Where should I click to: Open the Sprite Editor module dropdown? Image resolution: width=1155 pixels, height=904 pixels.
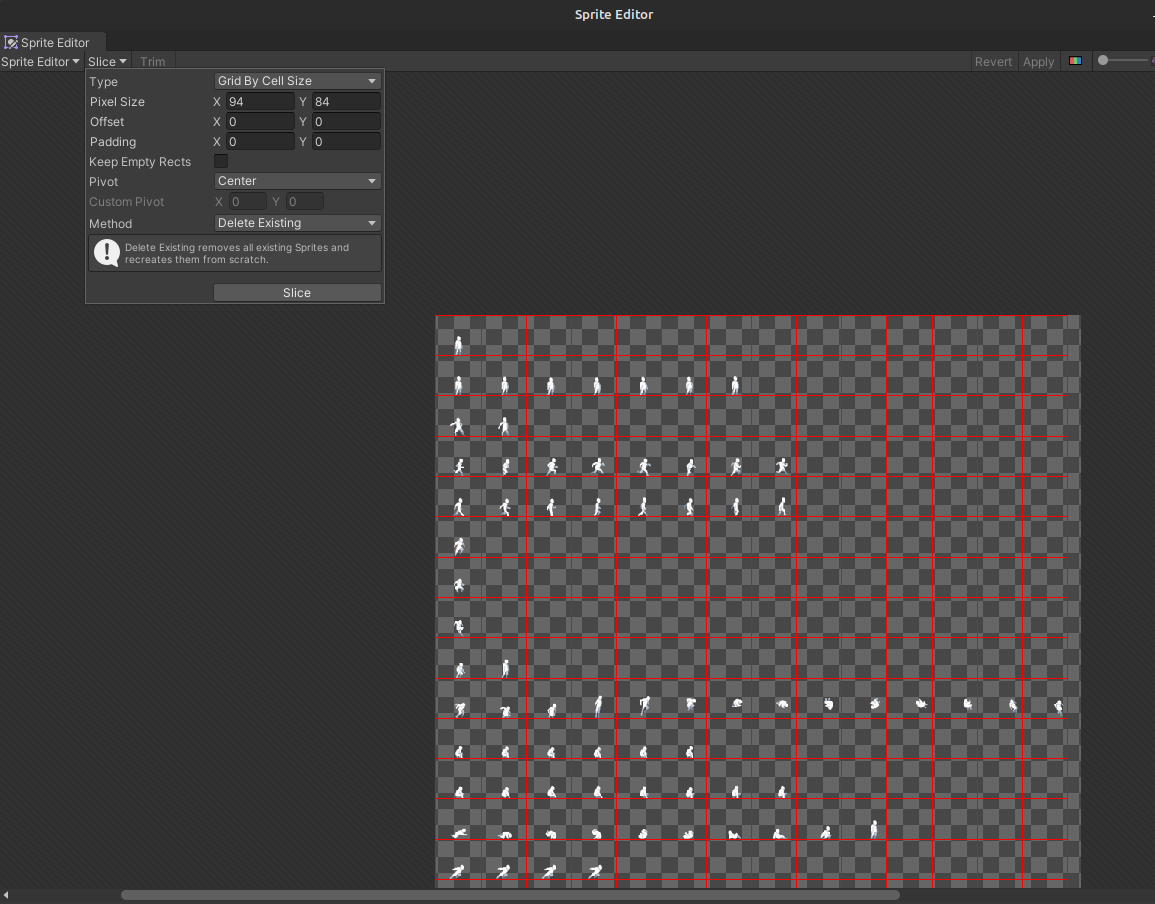[x=40, y=62]
